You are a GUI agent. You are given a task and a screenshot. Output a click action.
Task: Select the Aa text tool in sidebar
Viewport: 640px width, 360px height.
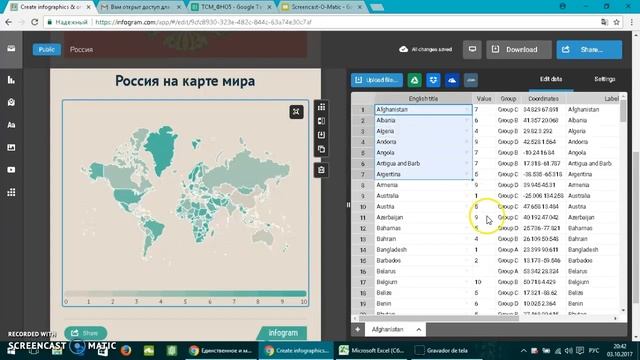[11, 125]
